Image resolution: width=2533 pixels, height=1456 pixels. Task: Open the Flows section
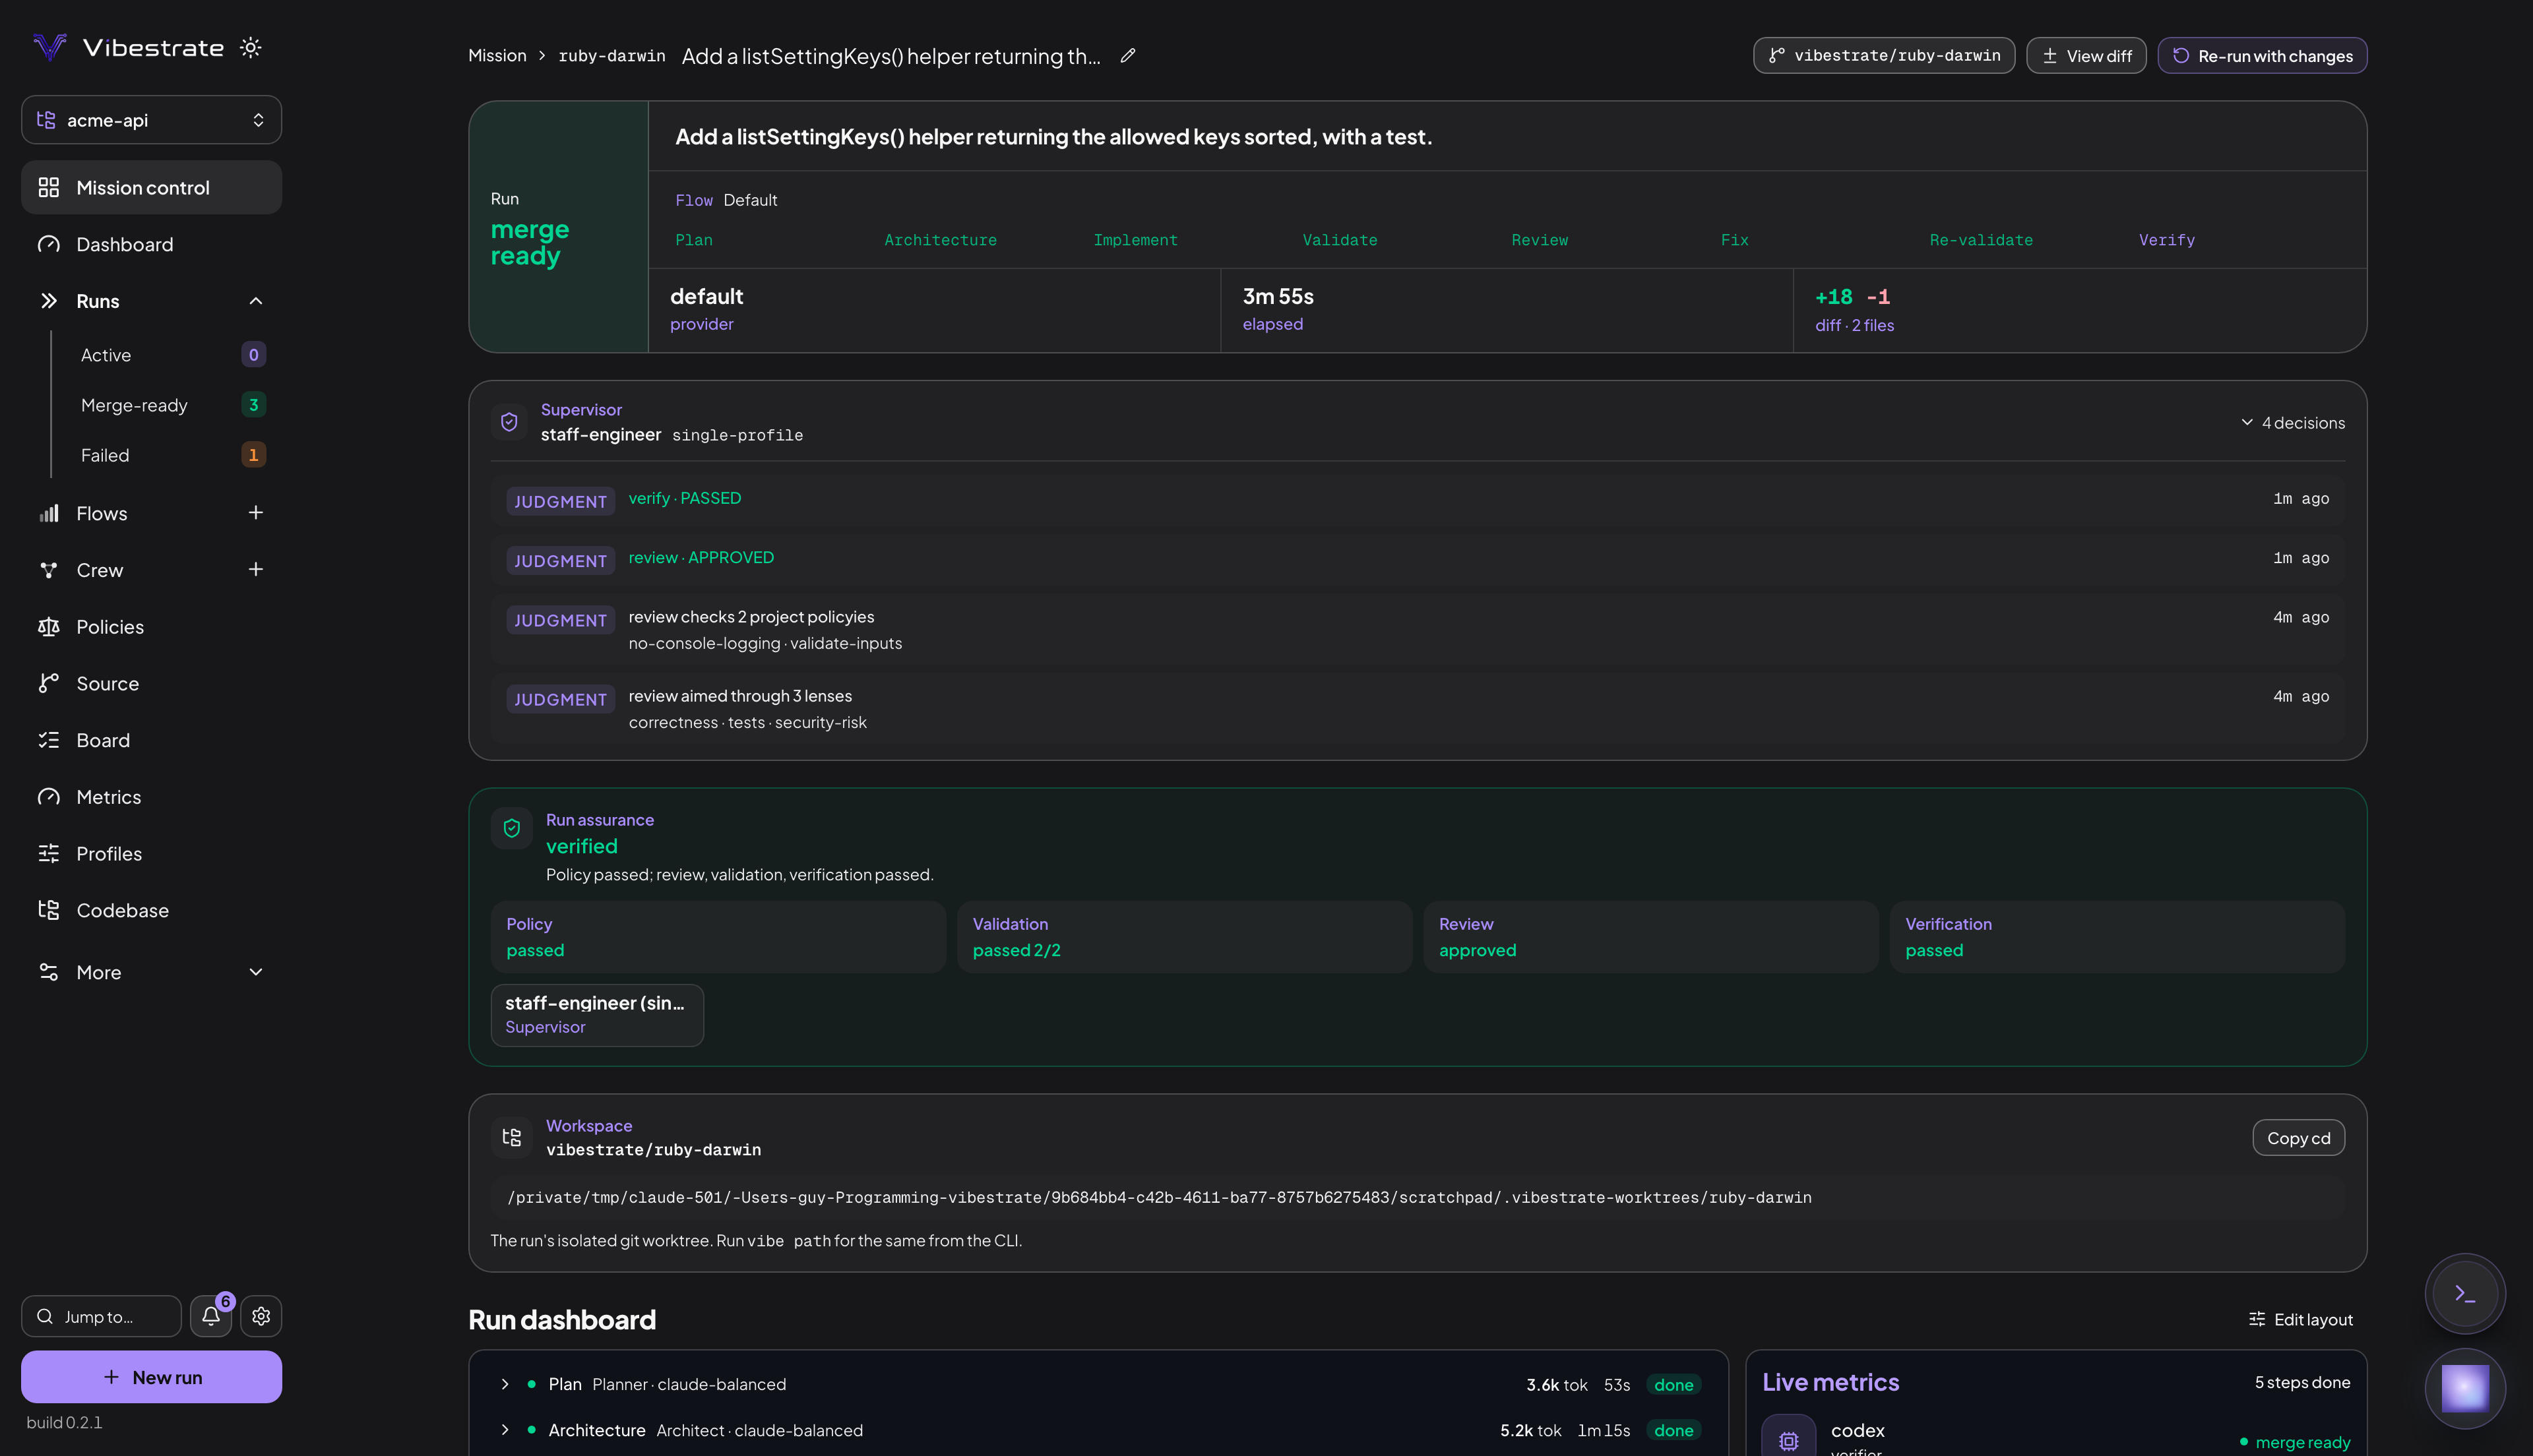coord(102,513)
